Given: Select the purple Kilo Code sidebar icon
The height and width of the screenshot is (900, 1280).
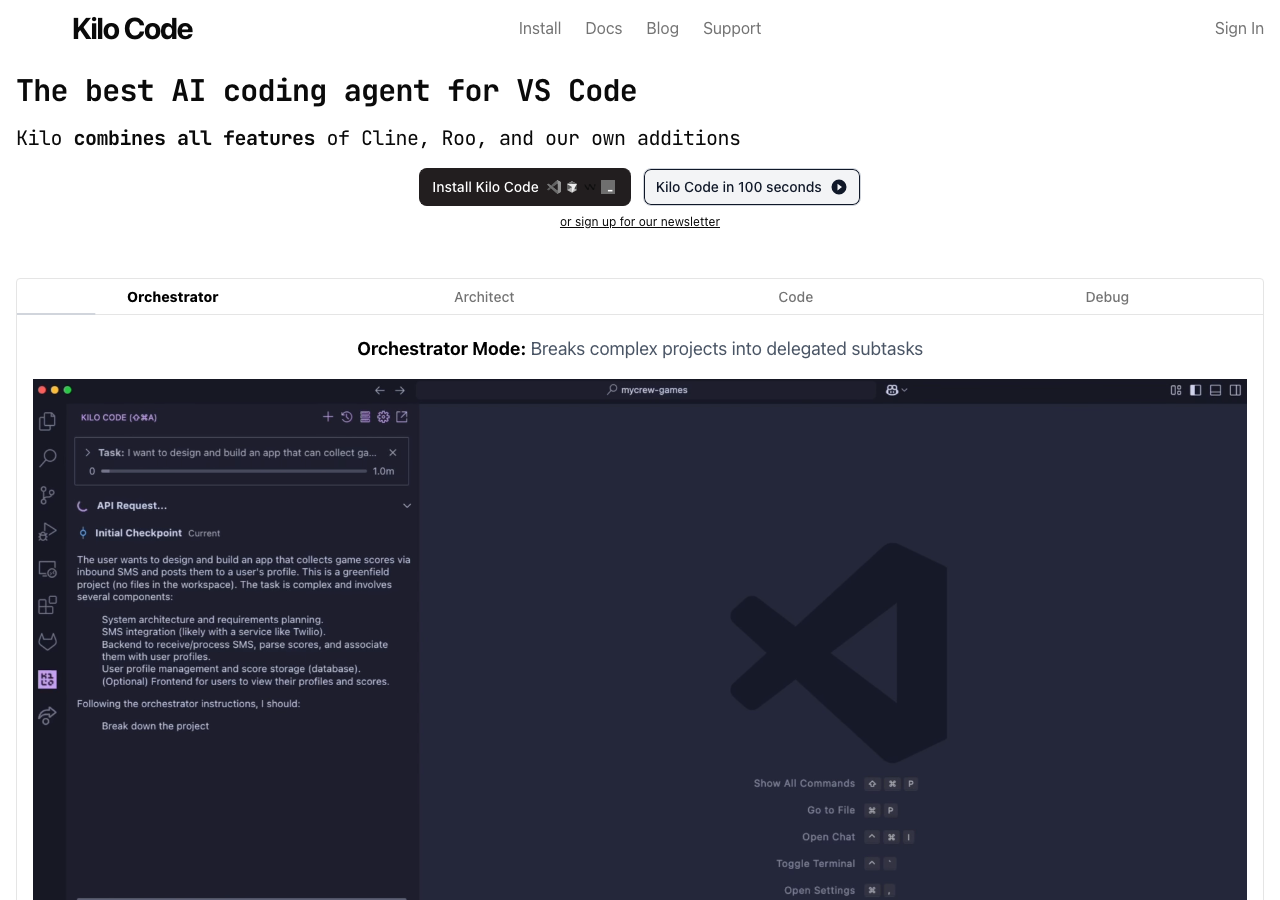Looking at the screenshot, I should click(x=47, y=679).
